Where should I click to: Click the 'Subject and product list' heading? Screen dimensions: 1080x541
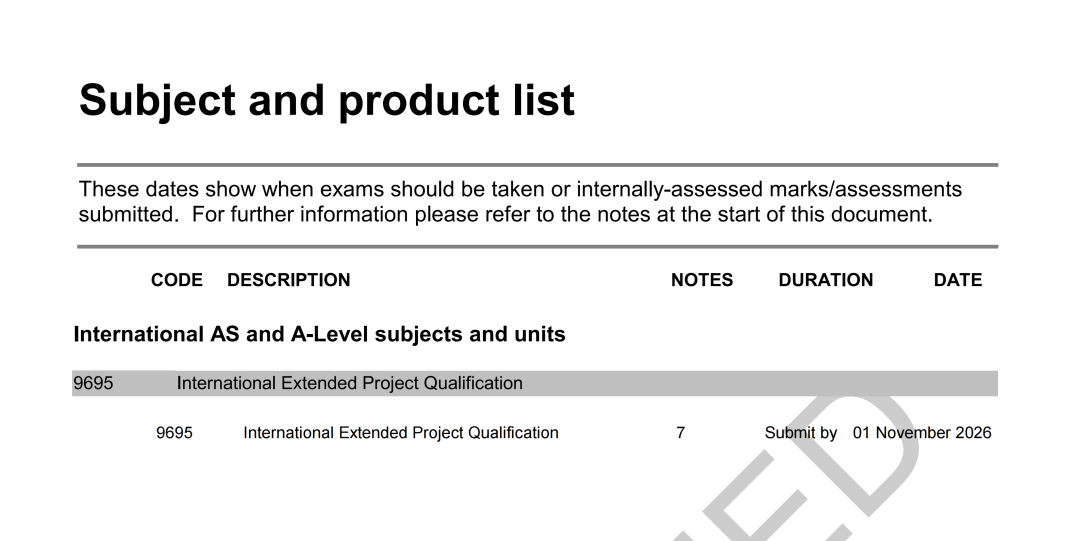click(x=326, y=101)
